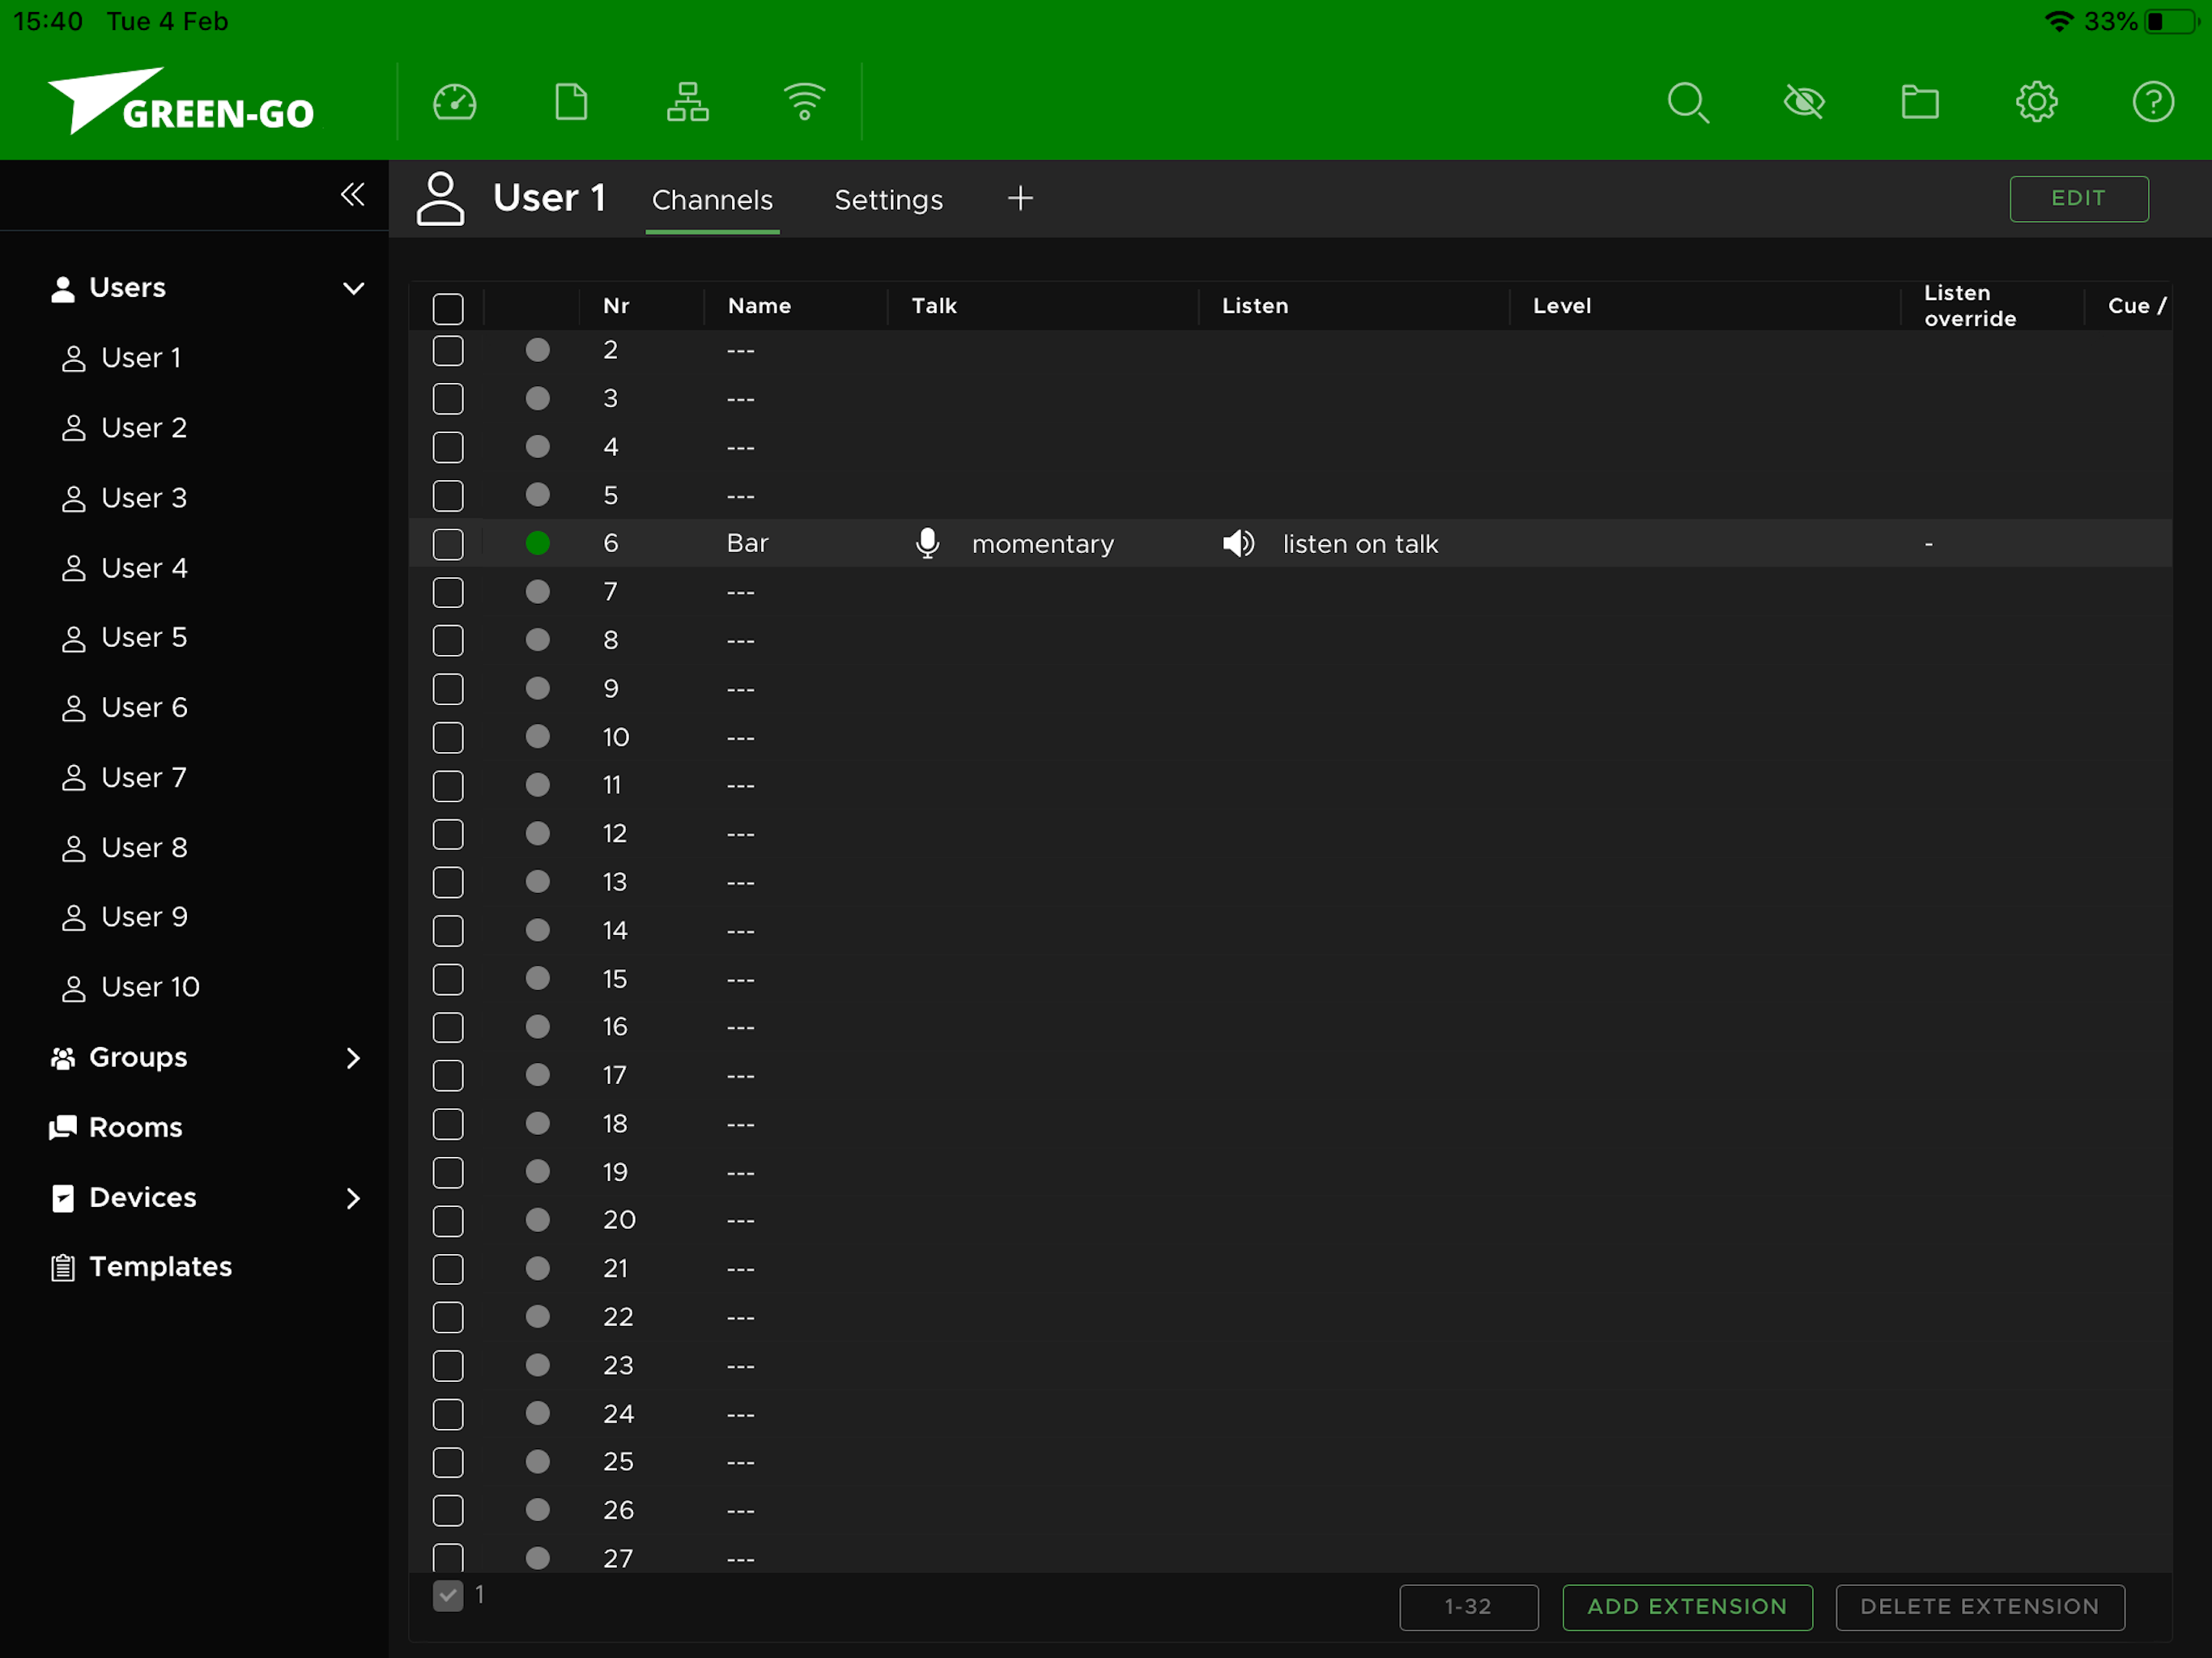Open the dashboard gauge icon
The image size is (2212, 1658).
tap(454, 102)
